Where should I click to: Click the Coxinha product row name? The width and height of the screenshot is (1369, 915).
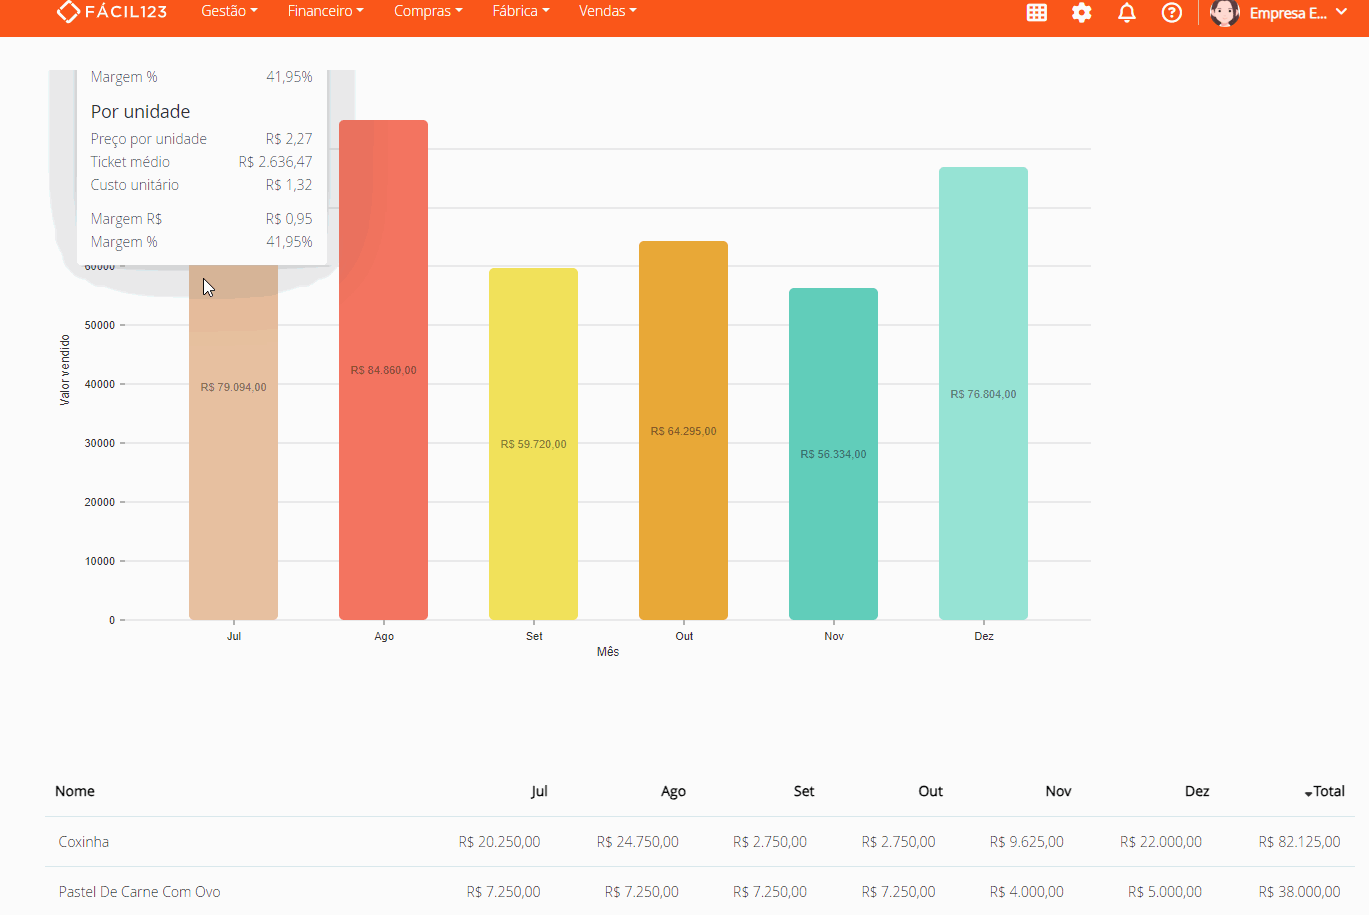pyautogui.click(x=84, y=842)
